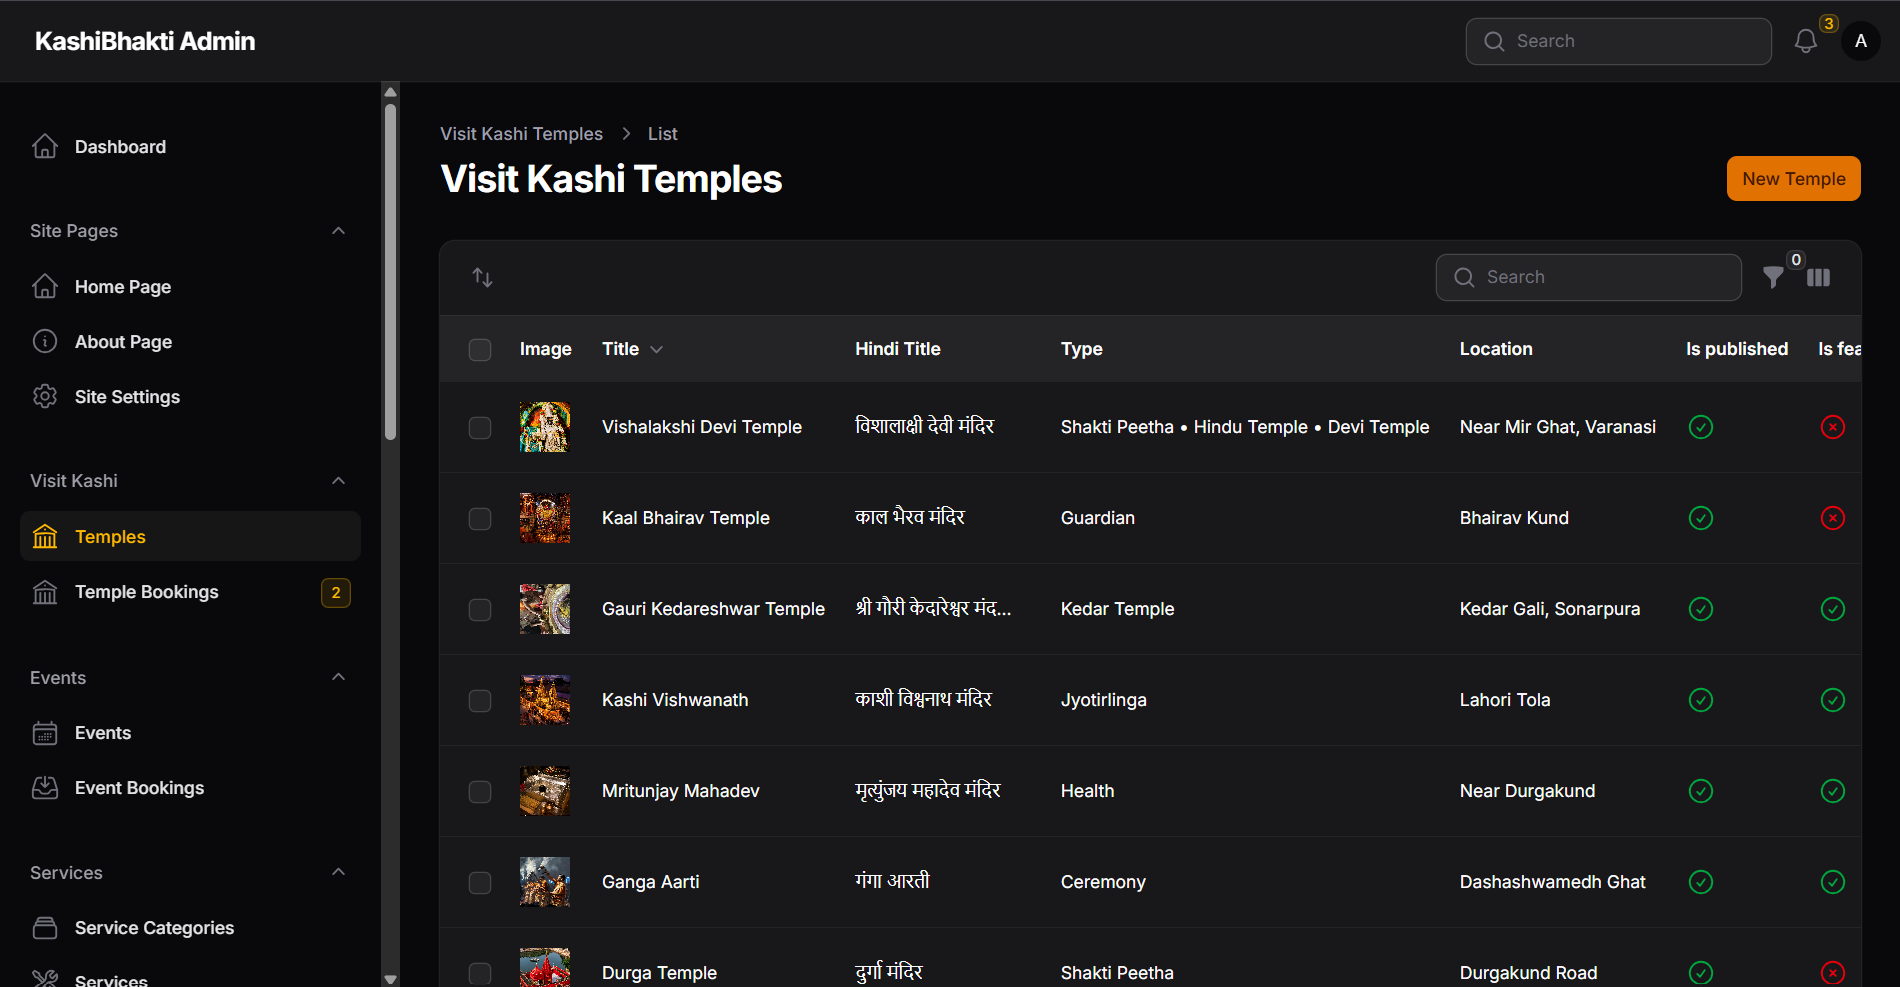Click the Dashboard house icon
The image size is (1900, 987).
tap(45, 146)
